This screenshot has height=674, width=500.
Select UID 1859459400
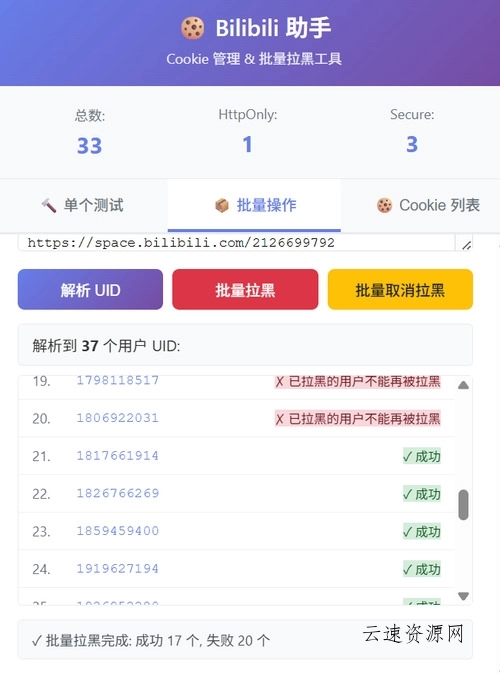[118, 531]
